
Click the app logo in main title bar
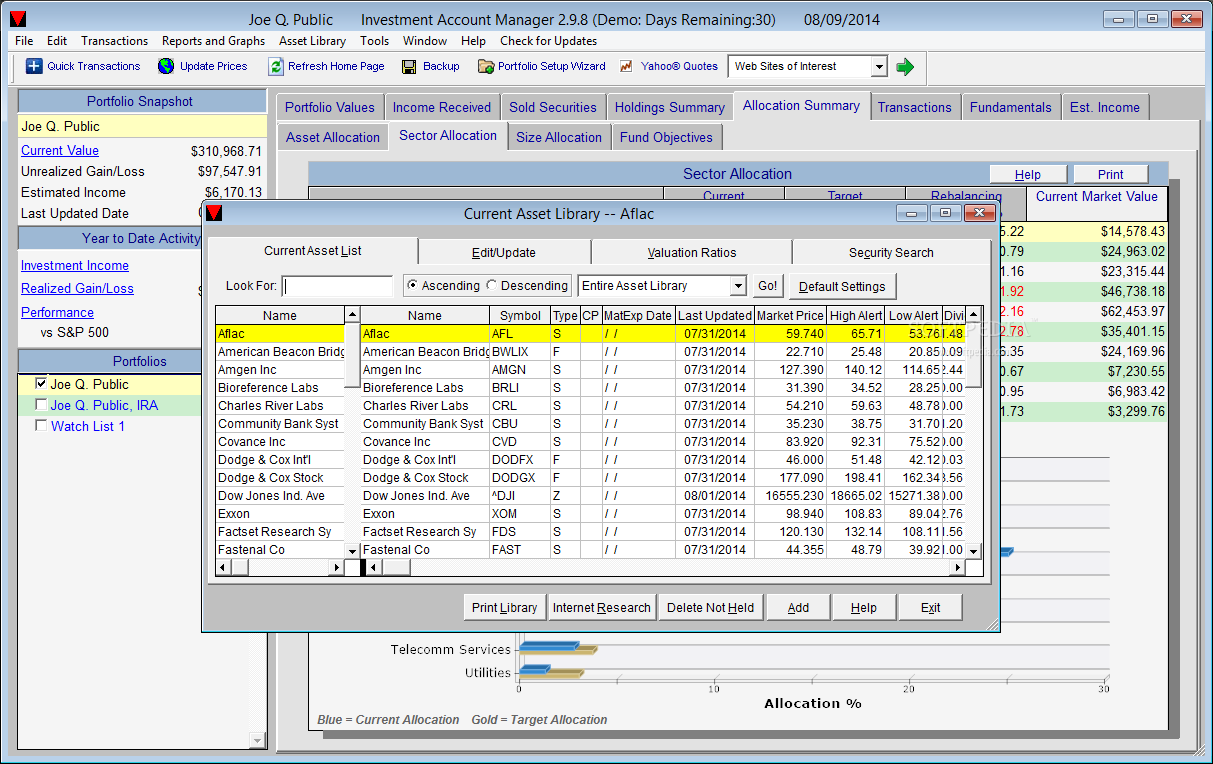[18, 19]
